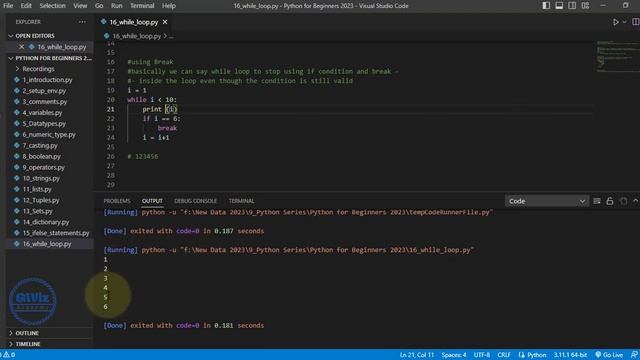Maximize panel size chevron icon
The height and width of the screenshot is (360, 640).
636,201
